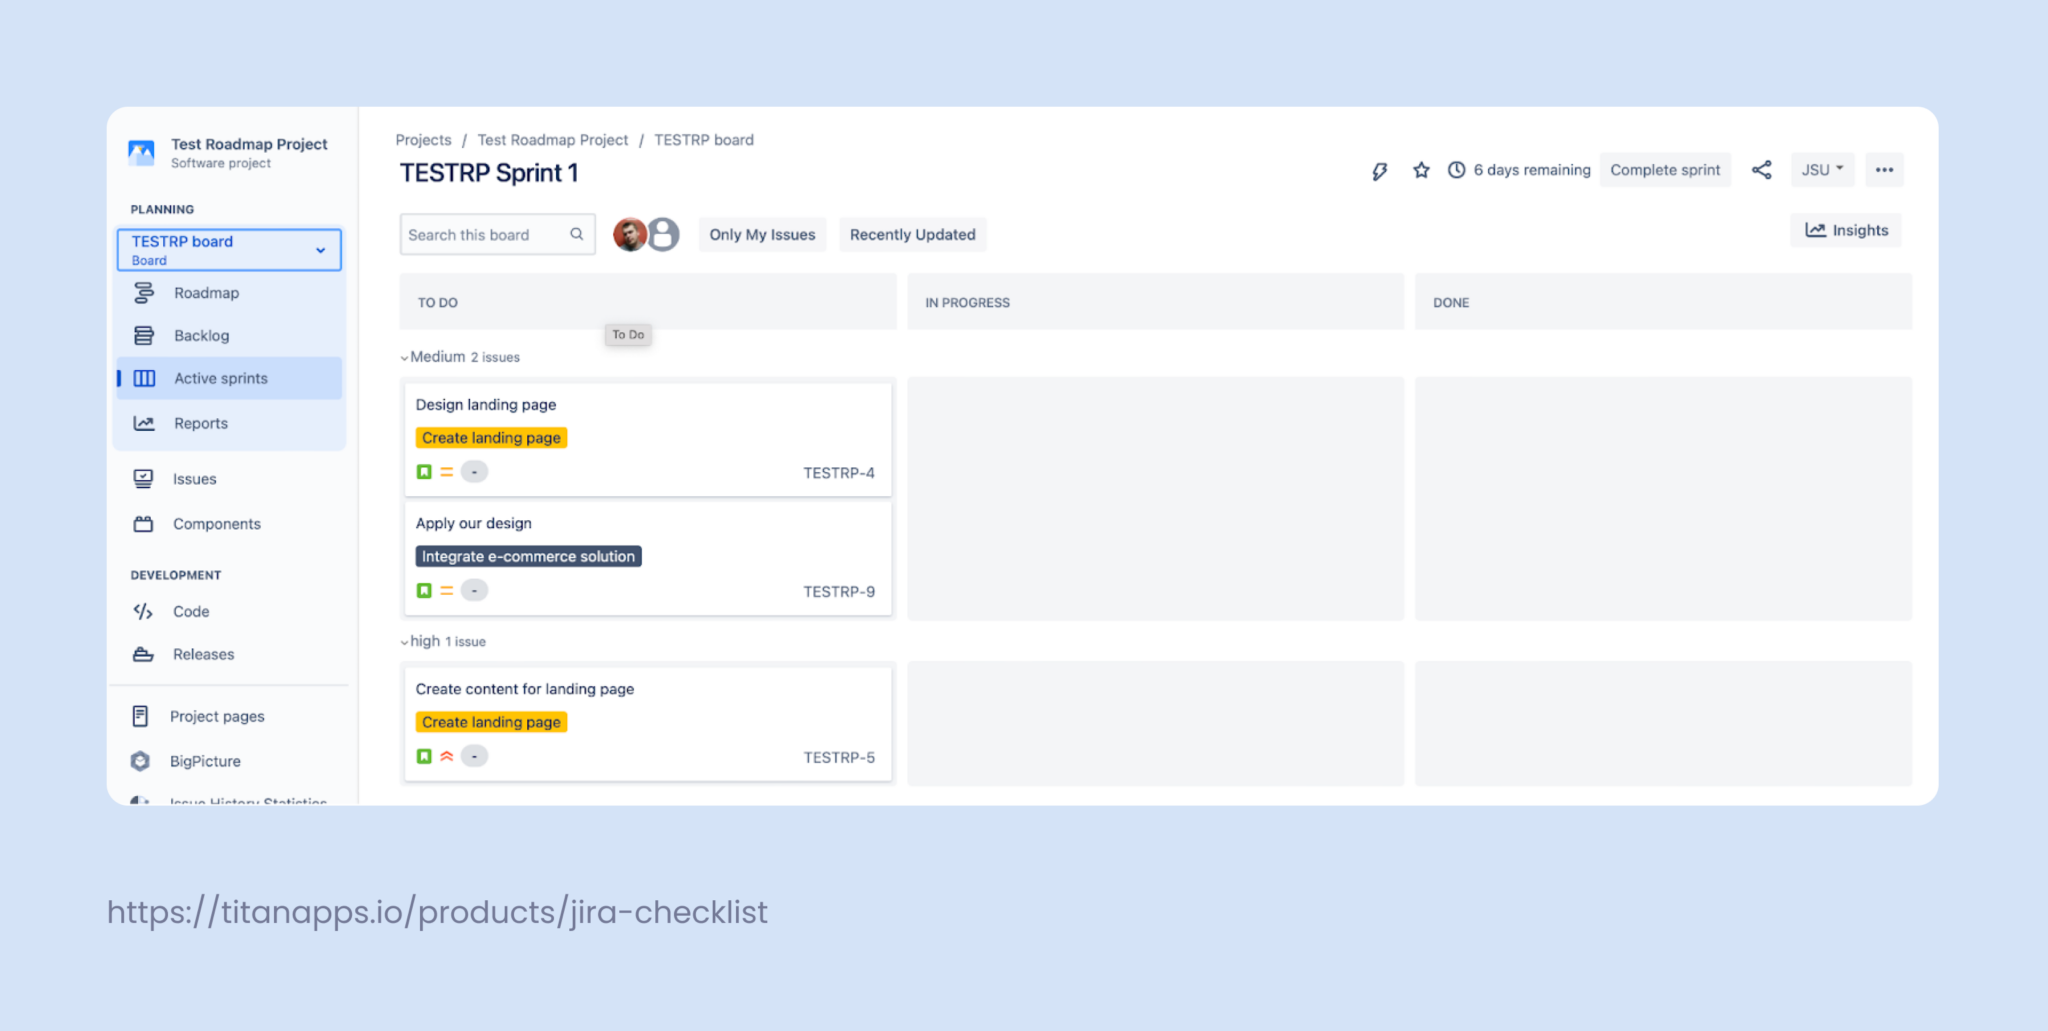Click story type icon on TESTRP-4
2048x1031 pixels.
coord(424,472)
